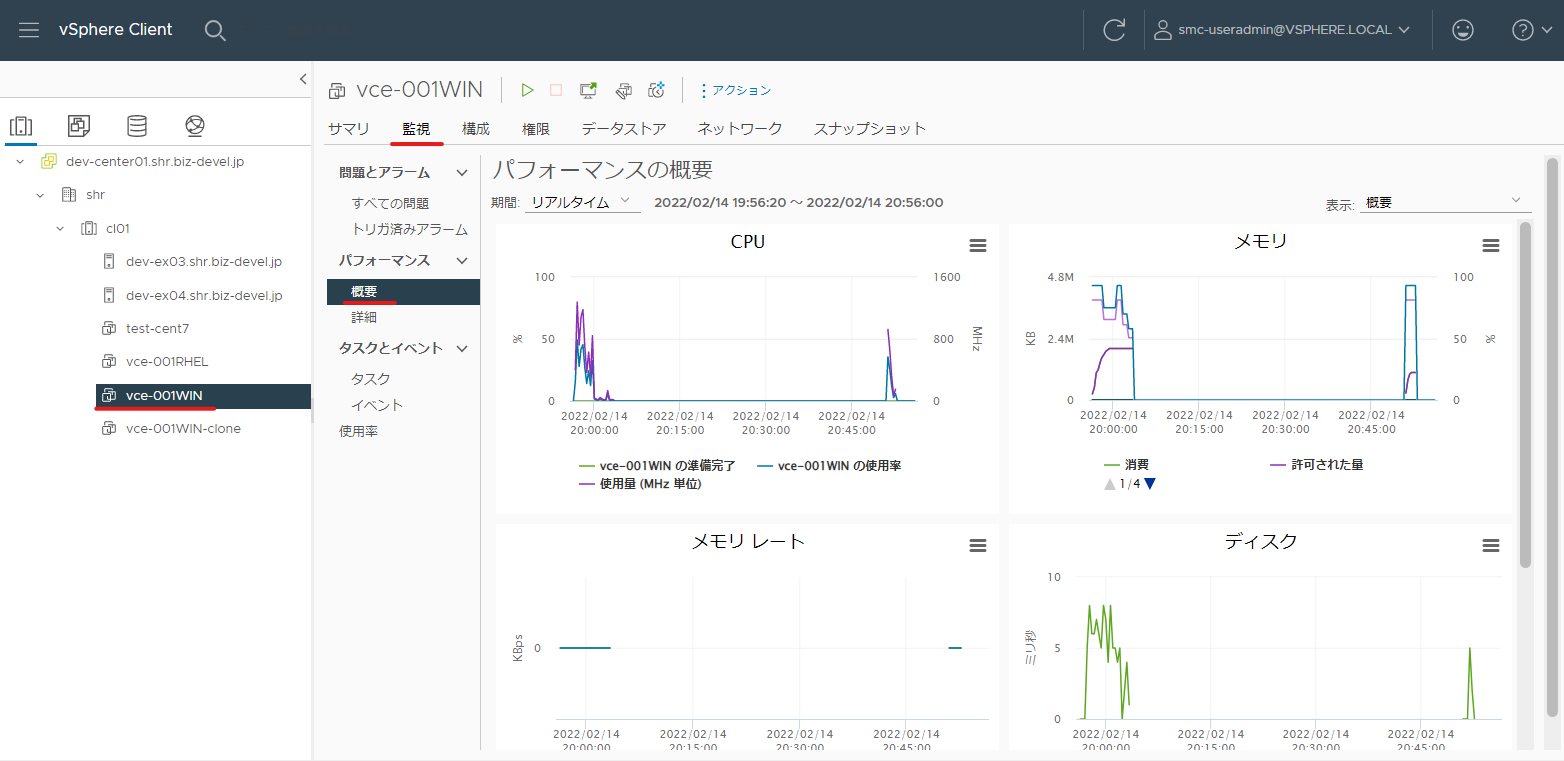
Task: Switch to the スナップショット tab
Action: (x=870, y=128)
